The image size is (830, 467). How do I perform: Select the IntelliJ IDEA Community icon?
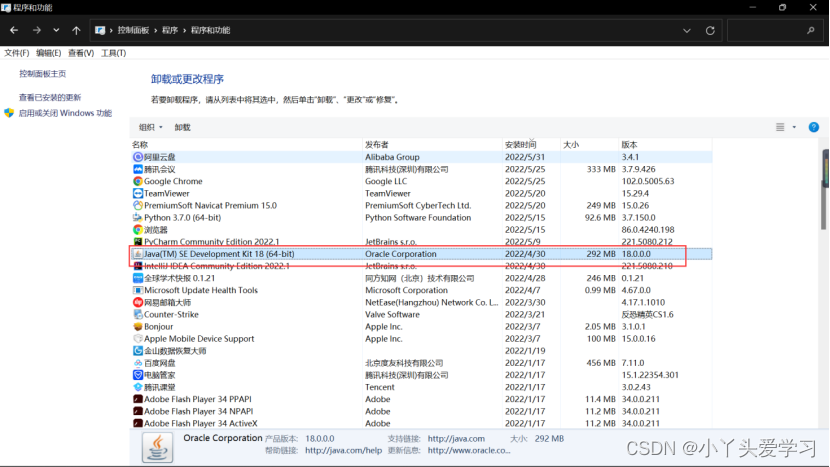click(x=138, y=266)
